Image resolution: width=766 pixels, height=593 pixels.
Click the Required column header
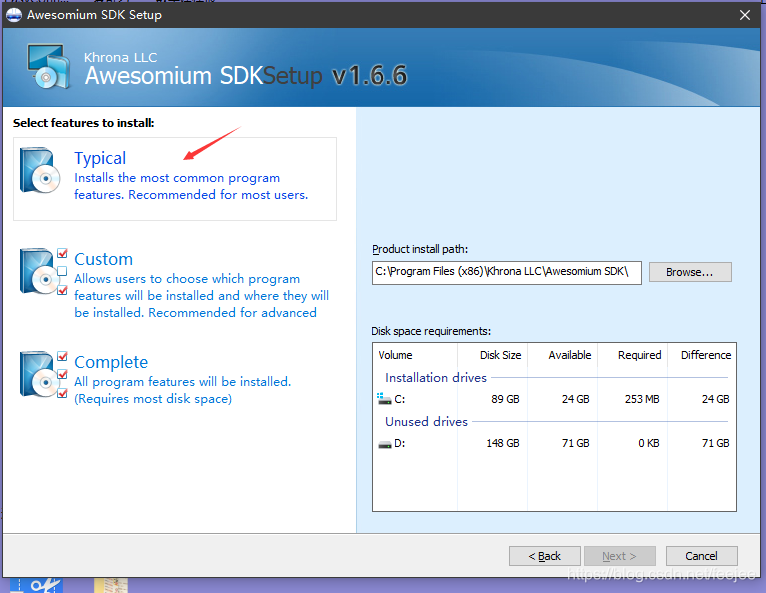633,355
